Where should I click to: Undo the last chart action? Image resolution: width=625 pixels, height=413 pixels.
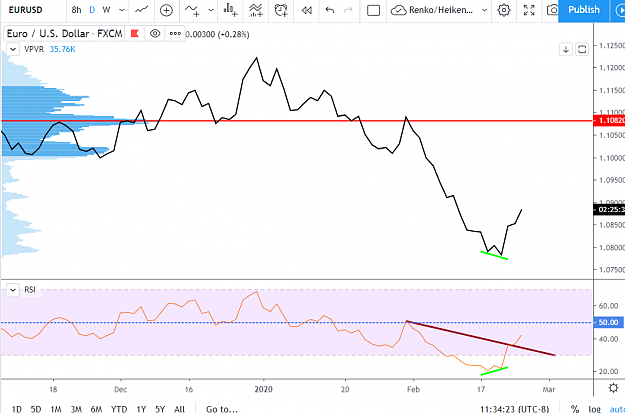point(330,10)
